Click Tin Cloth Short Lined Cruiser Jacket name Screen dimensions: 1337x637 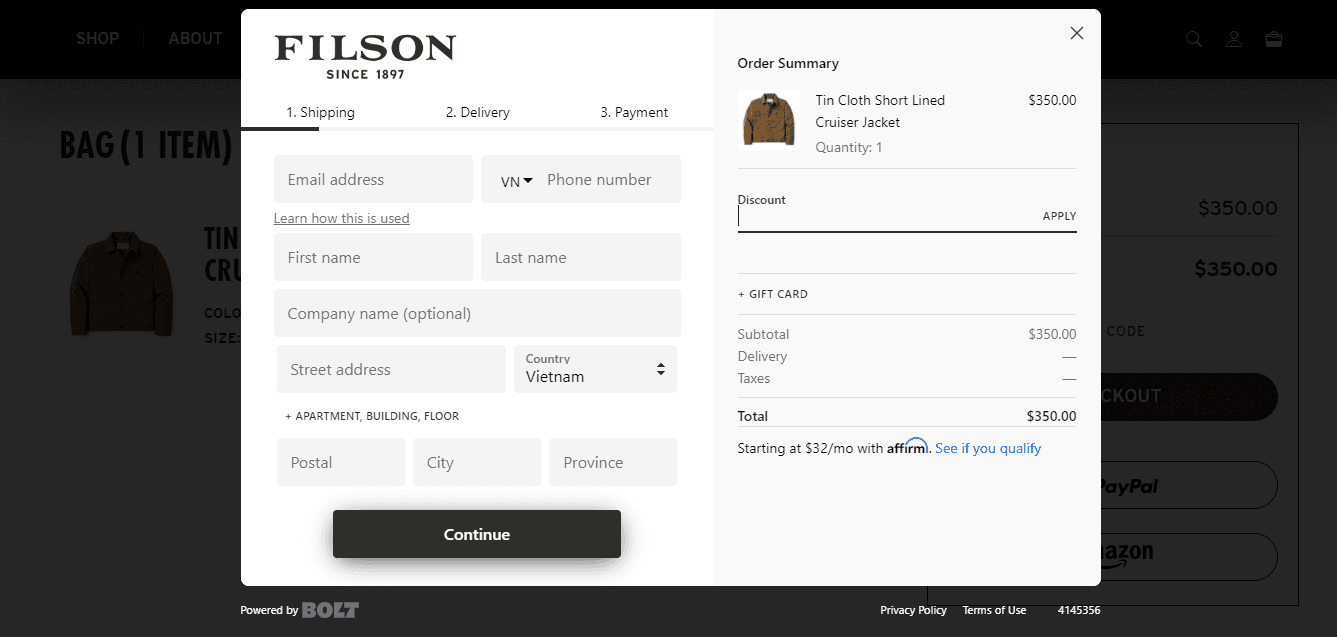(880, 111)
